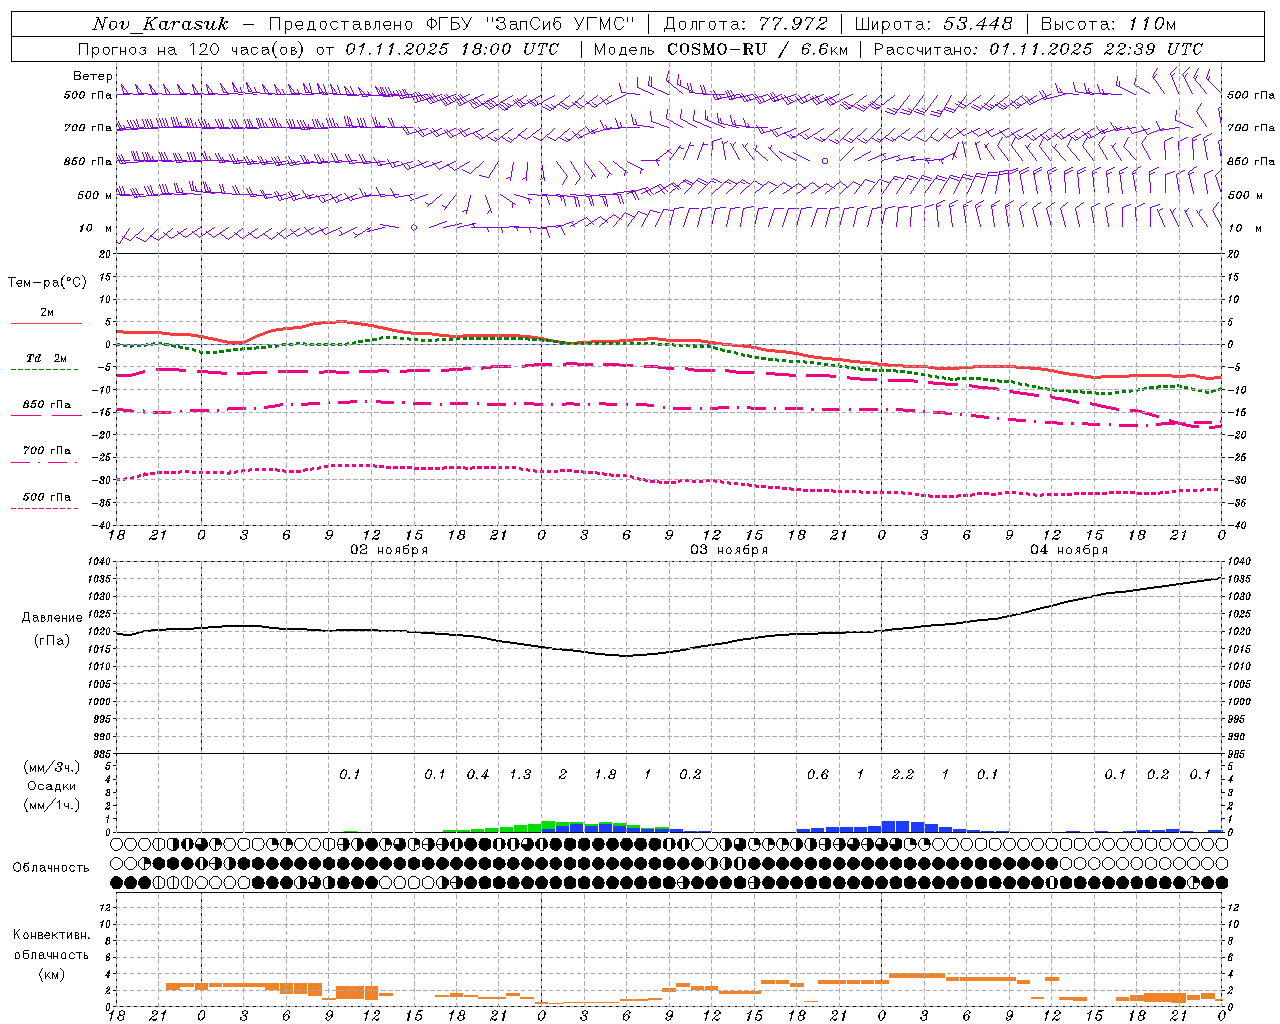The image size is (1280, 1024).
Task: Click the dotted pink '500 гПа' legend line
Action: (44, 508)
